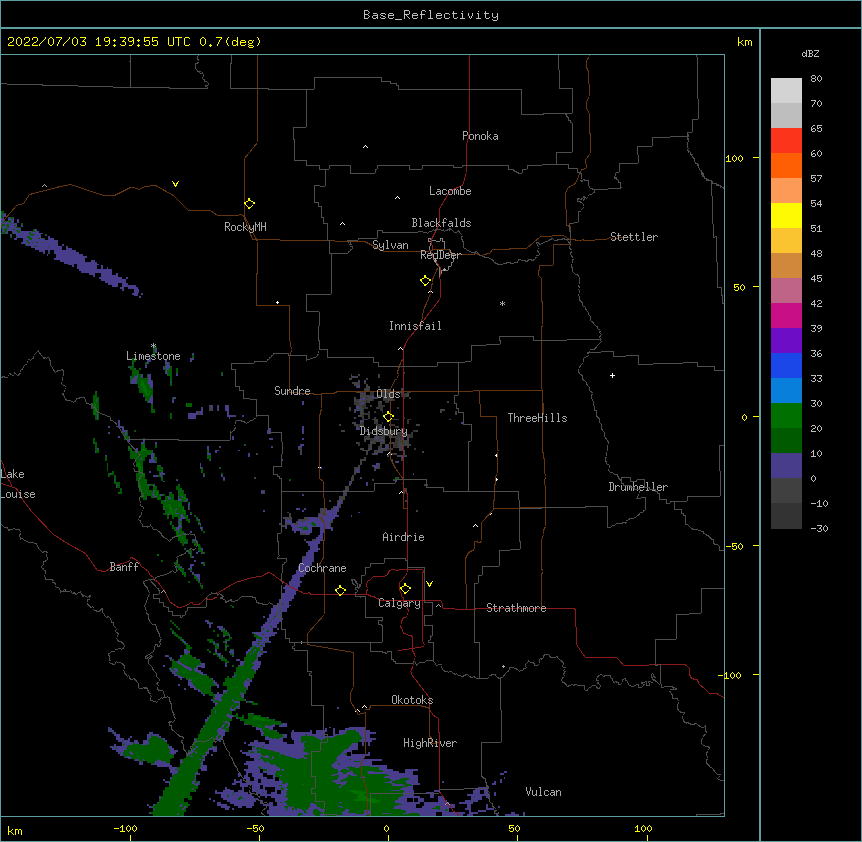The width and height of the screenshot is (862, 842).
Task: Click yellow diamond marker near RockyMH
Action: click(249, 204)
